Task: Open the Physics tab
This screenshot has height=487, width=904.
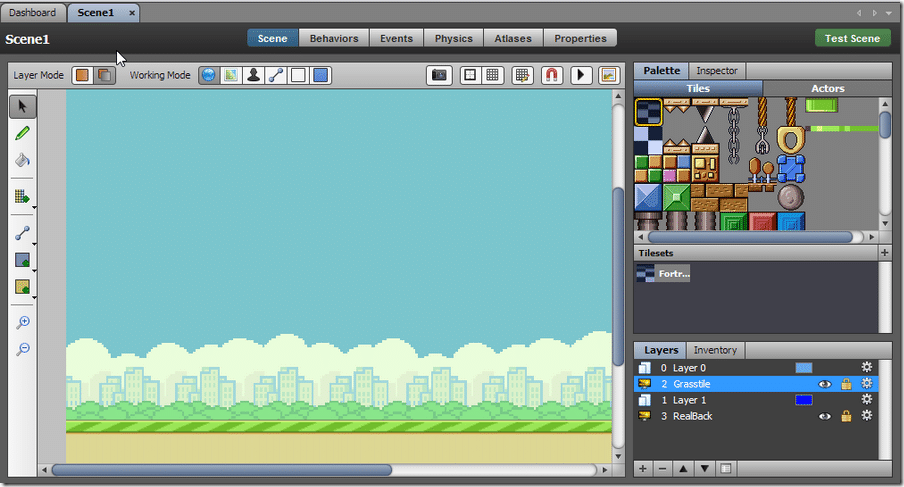Action: point(454,39)
